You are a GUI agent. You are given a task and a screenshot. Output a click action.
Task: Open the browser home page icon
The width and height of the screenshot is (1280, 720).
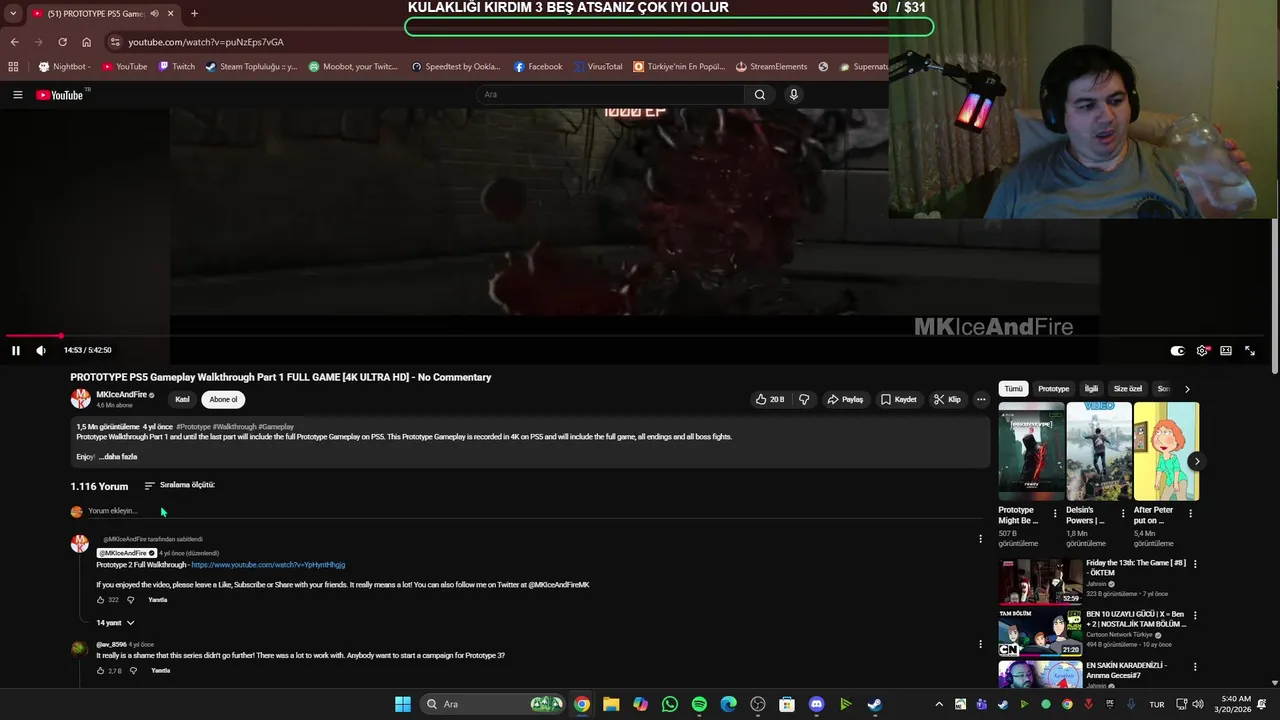point(87,42)
